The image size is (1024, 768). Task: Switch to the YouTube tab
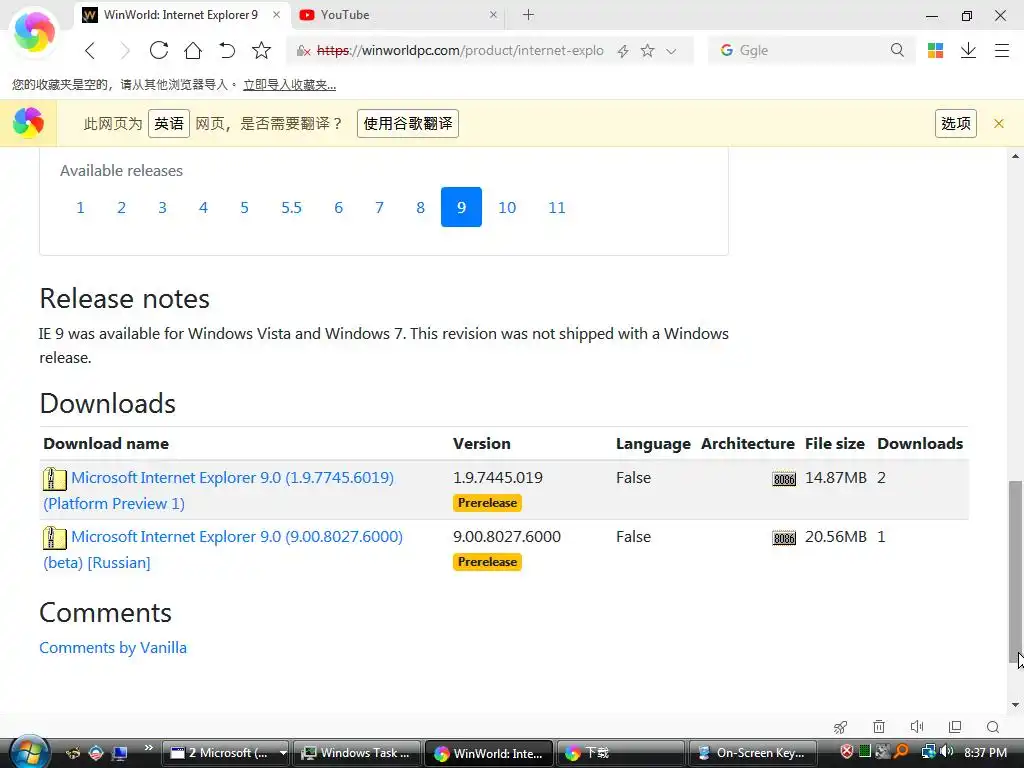[x=398, y=15]
